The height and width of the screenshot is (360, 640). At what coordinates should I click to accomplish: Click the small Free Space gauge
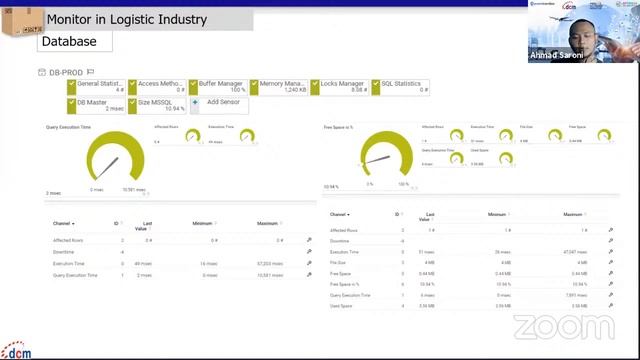(604, 135)
